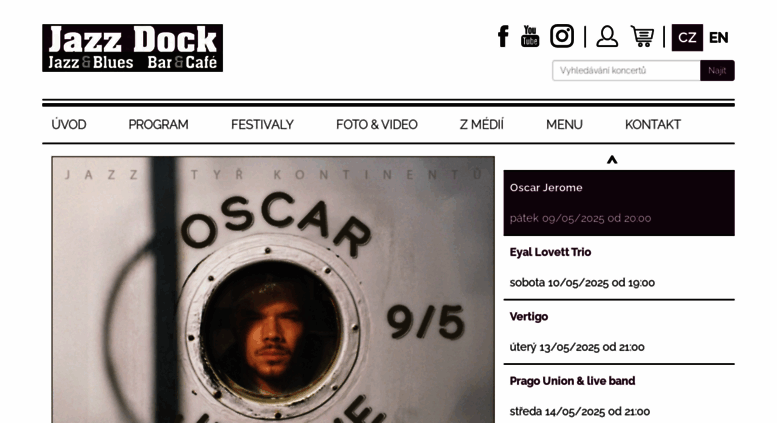Open the KONTAKT page

pyautogui.click(x=653, y=124)
